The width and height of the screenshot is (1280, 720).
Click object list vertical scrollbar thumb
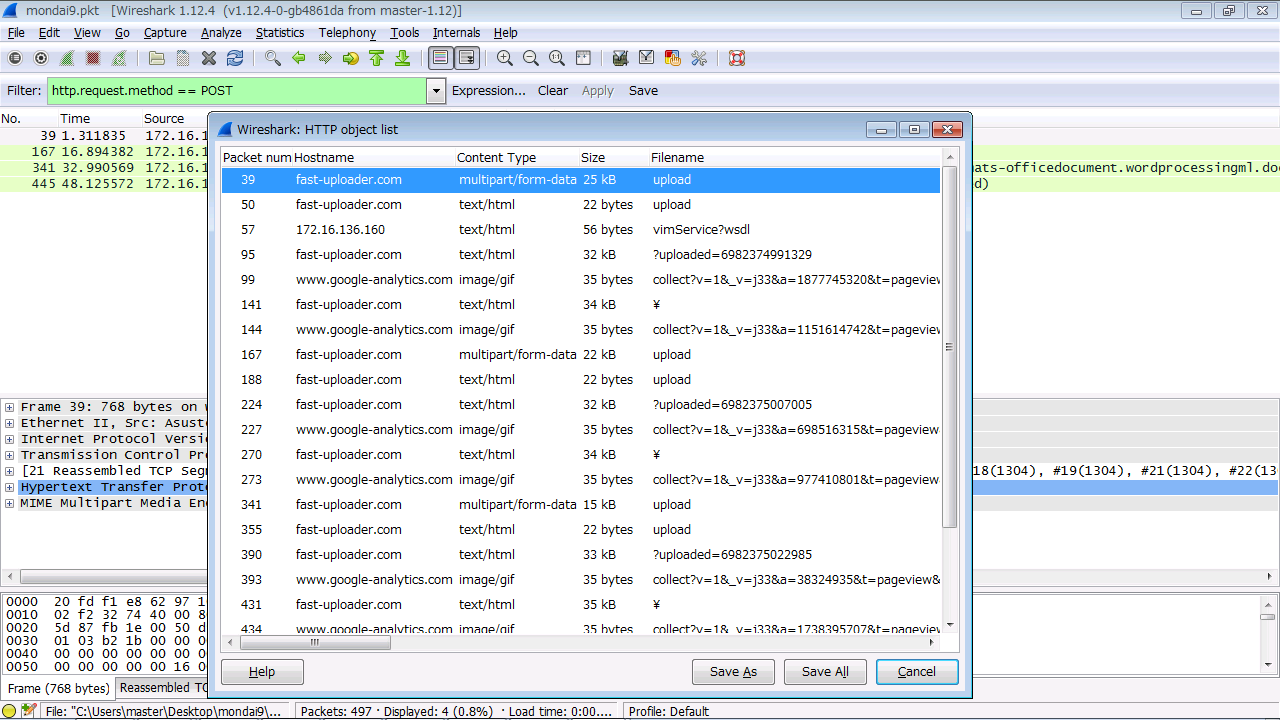(950, 346)
